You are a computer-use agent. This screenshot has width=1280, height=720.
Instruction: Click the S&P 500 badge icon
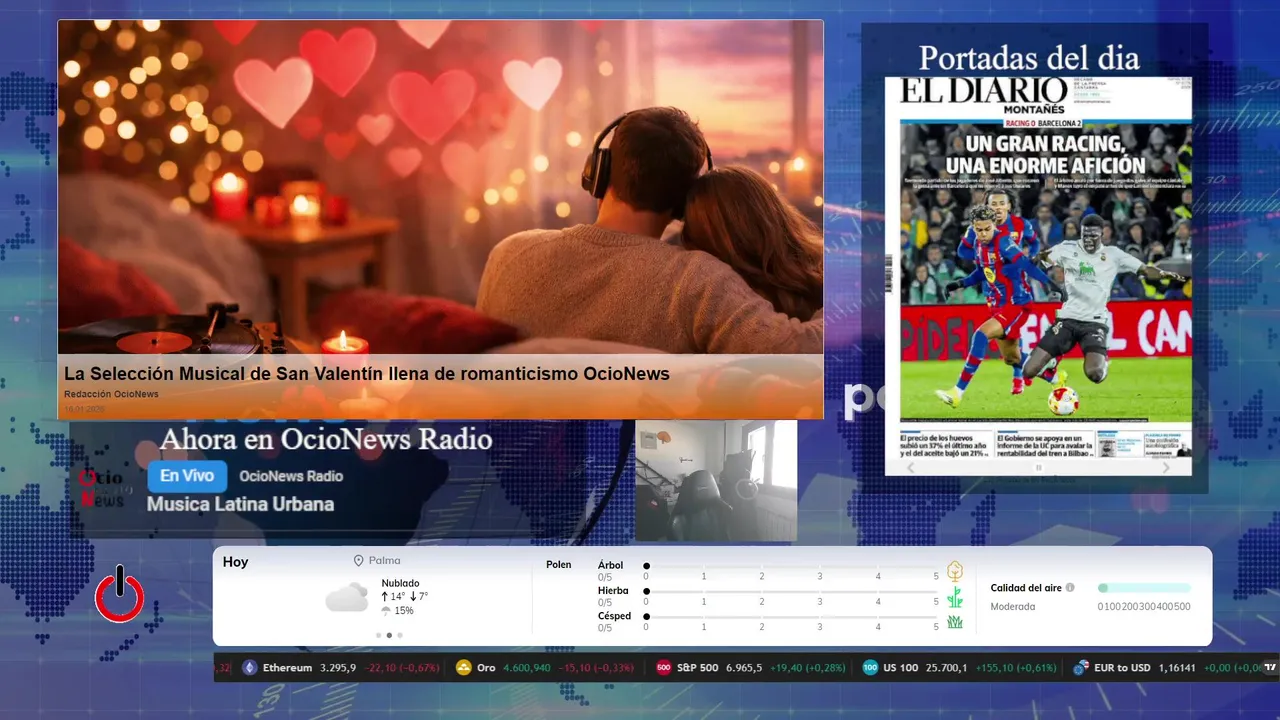[x=664, y=668]
